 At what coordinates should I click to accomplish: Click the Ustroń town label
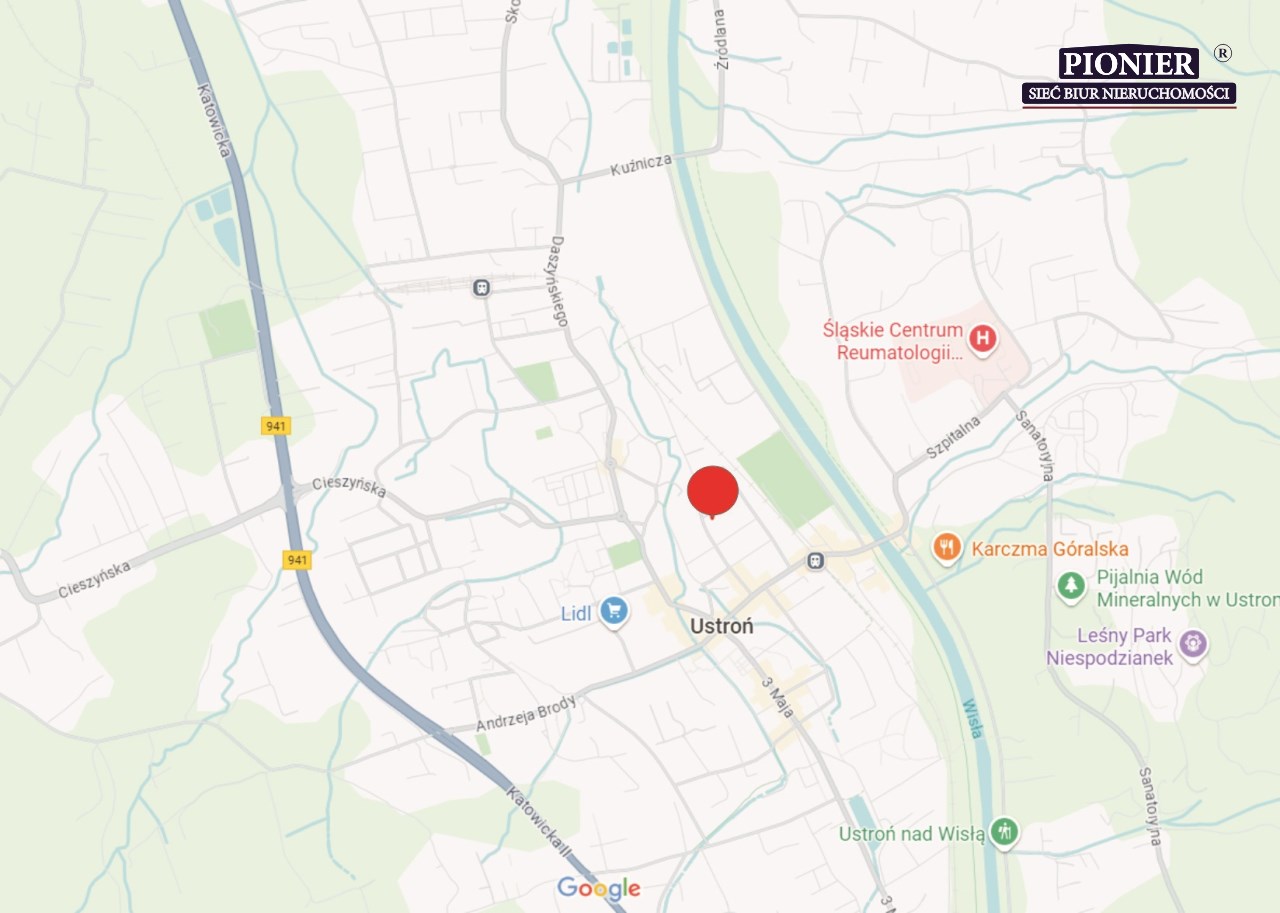click(x=722, y=627)
